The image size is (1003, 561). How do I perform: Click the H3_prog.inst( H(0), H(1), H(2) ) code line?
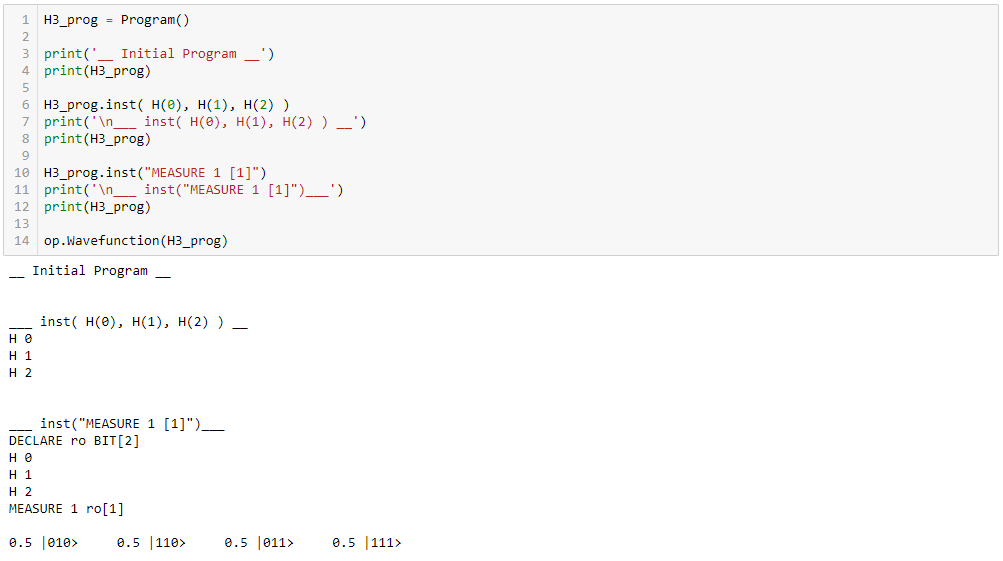(167, 105)
